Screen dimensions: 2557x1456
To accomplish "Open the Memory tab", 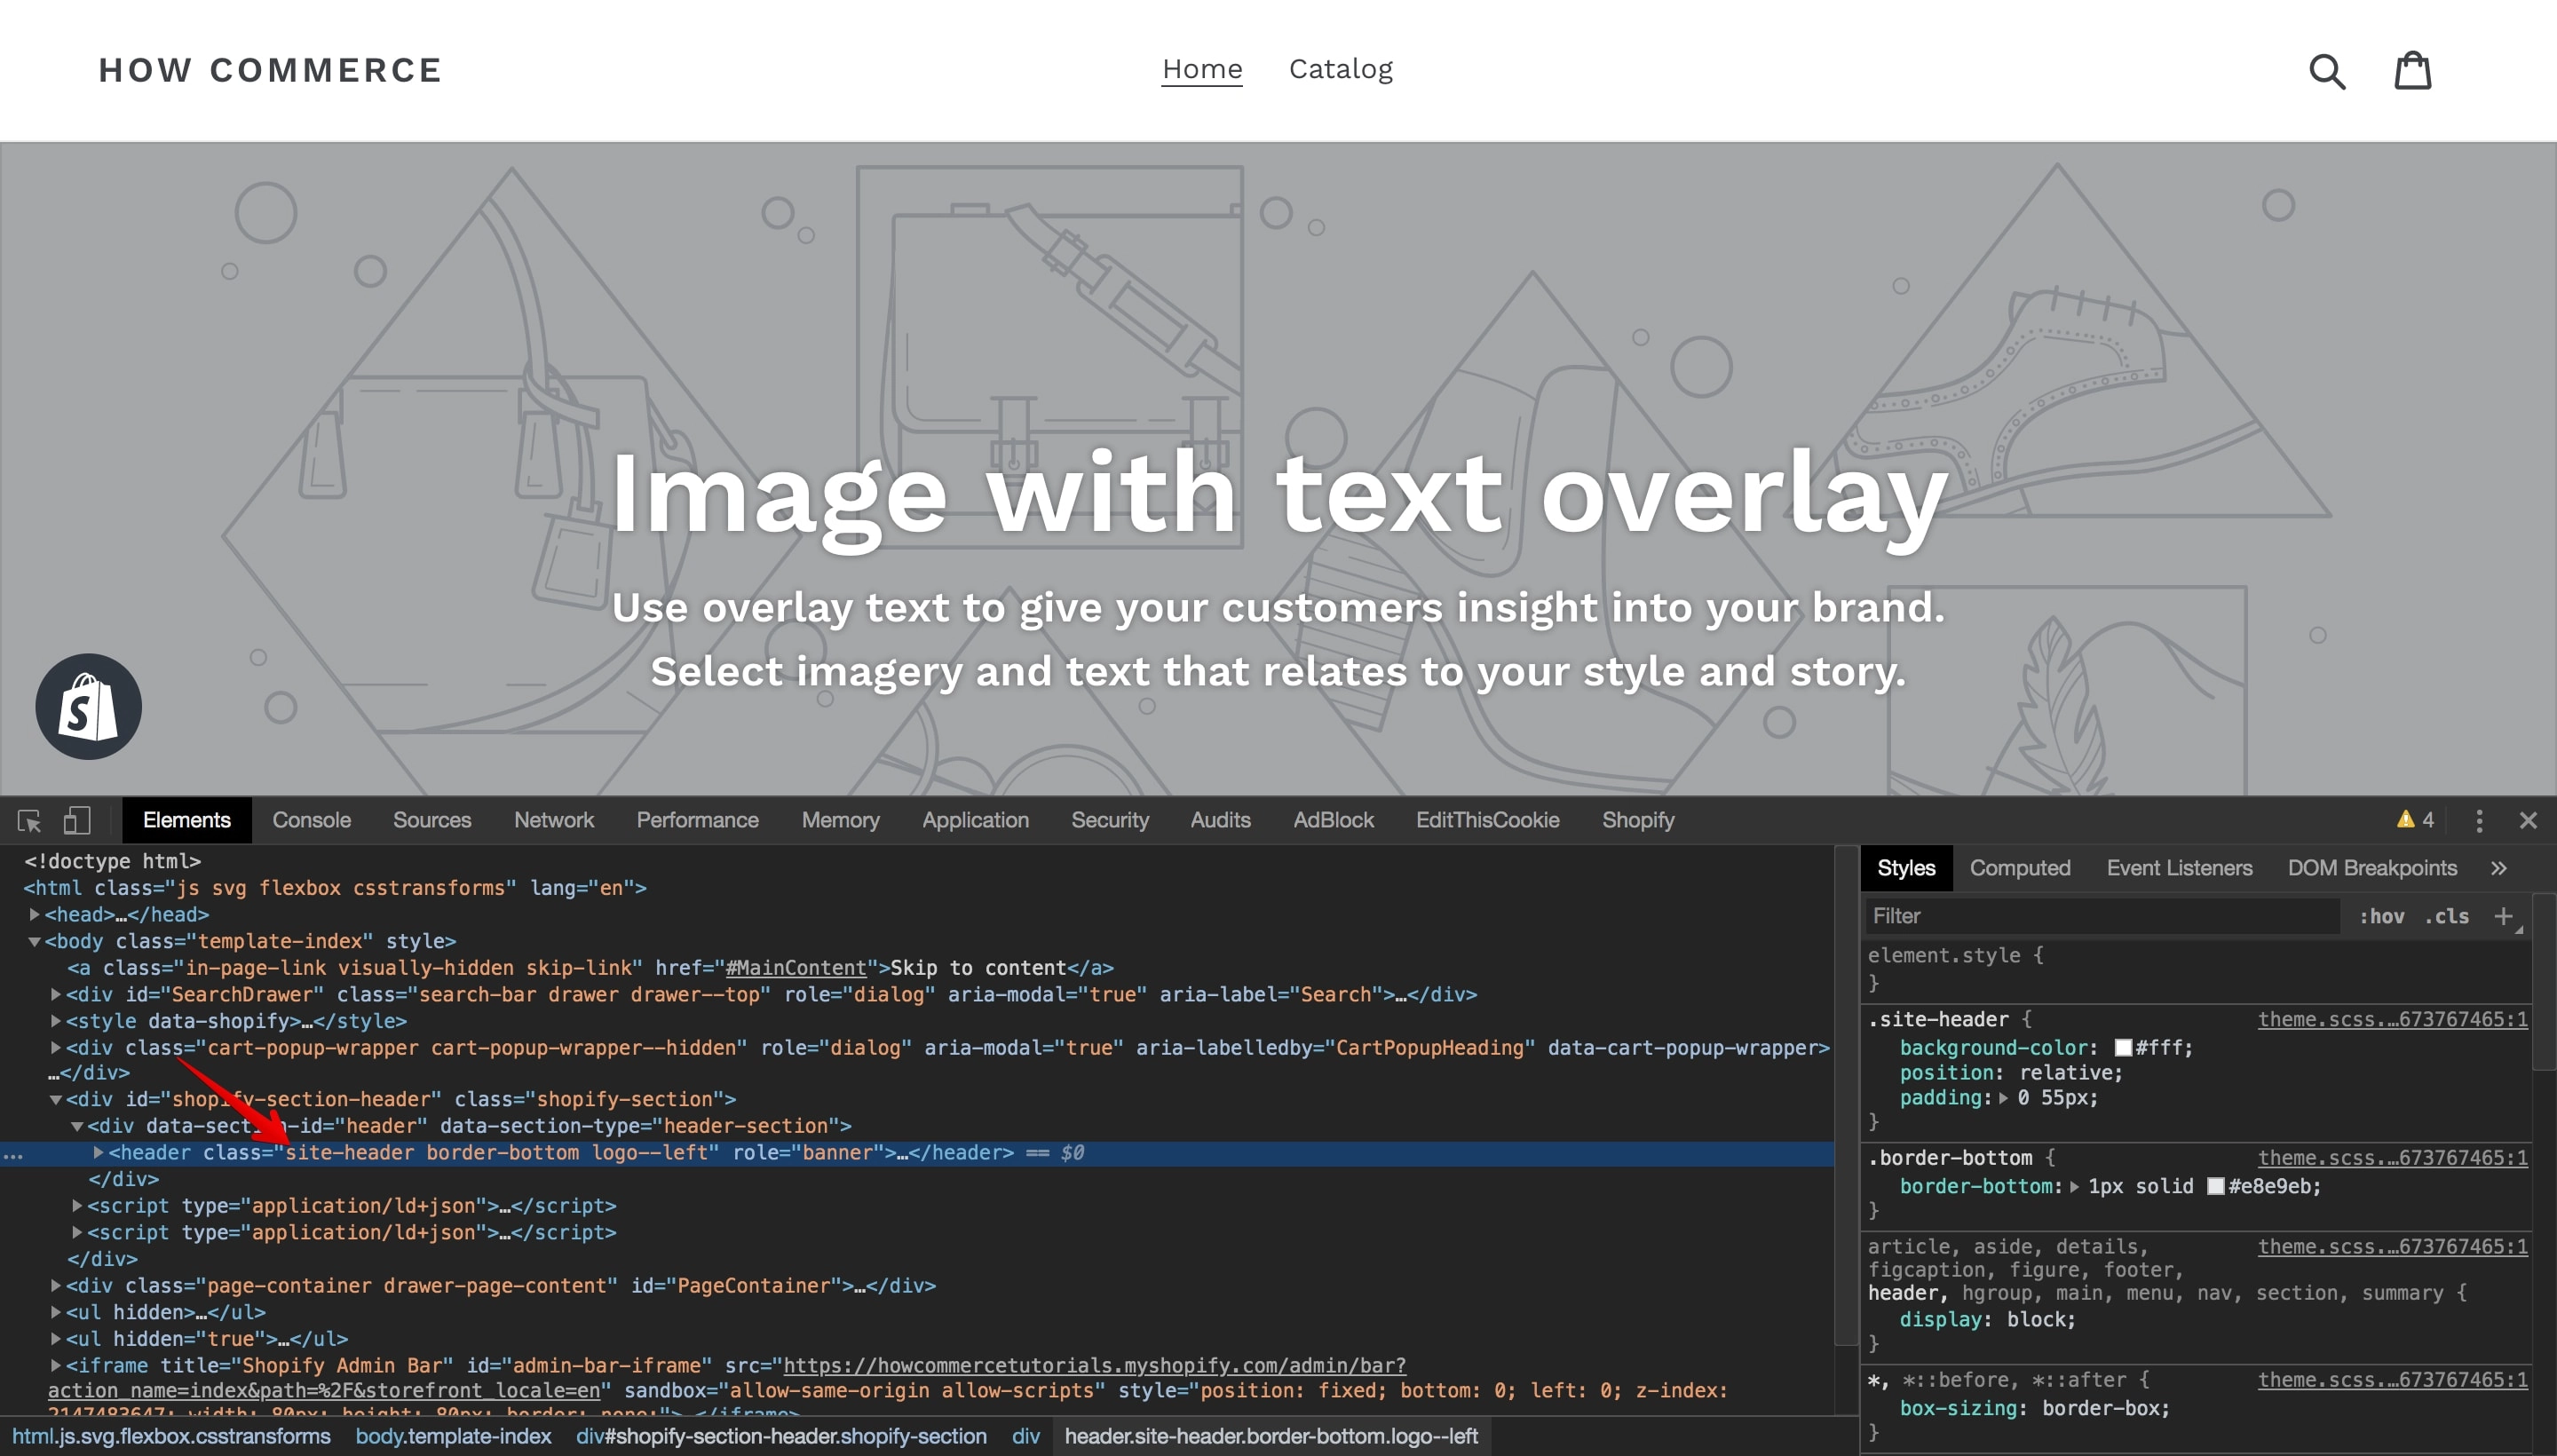I will coord(841,820).
